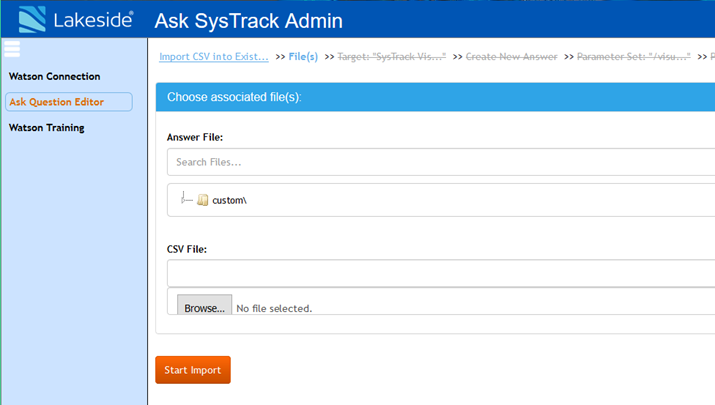
Task: Select the custom\ folder entry
Action: point(229,200)
